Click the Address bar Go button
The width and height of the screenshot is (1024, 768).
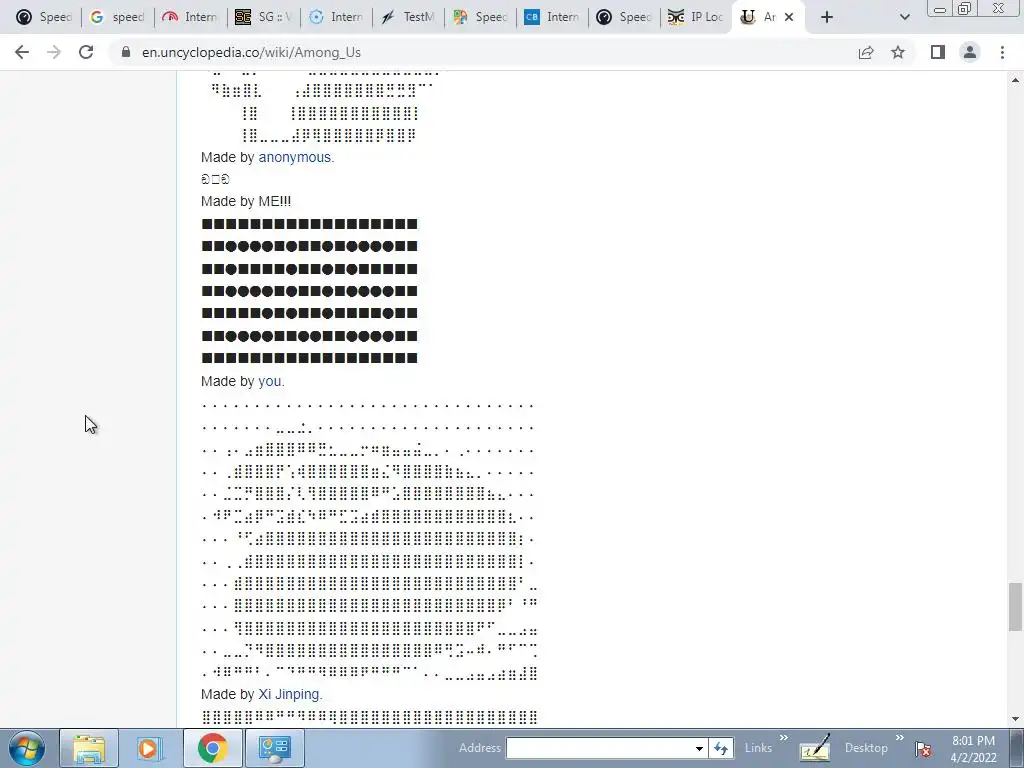pos(721,748)
